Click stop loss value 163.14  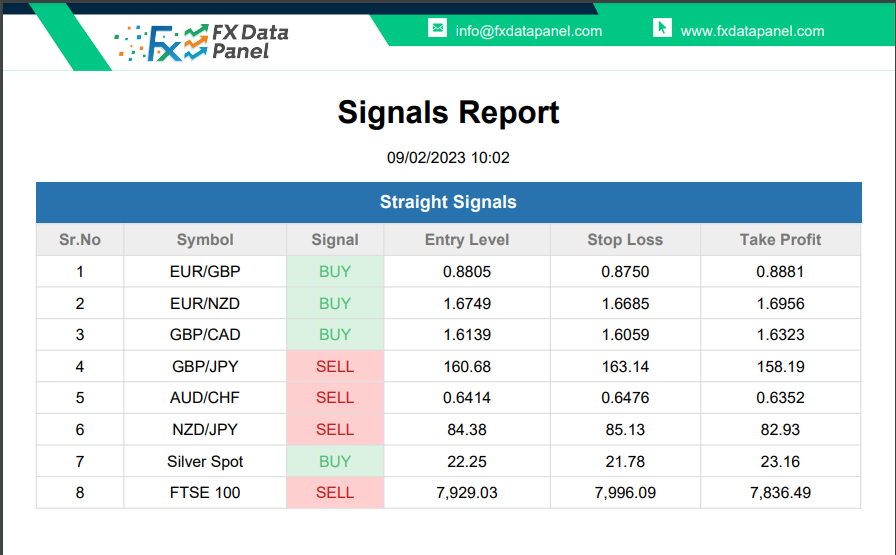pyautogui.click(x=625, y=366)
